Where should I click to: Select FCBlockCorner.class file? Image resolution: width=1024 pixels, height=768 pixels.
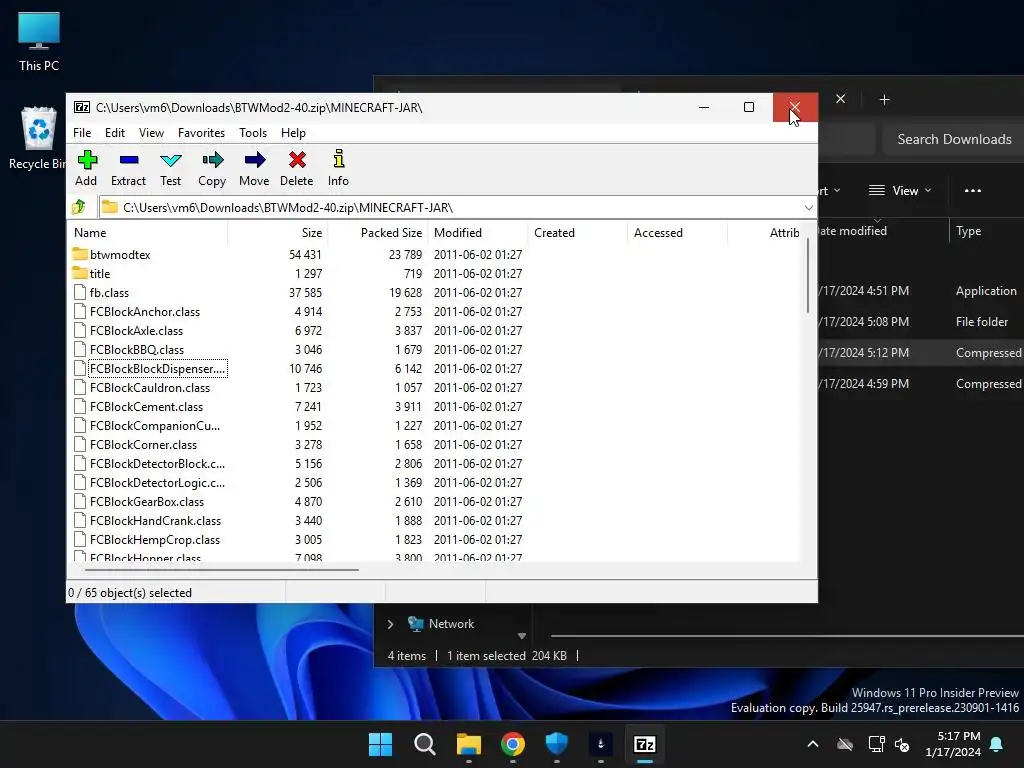(144, 444)
